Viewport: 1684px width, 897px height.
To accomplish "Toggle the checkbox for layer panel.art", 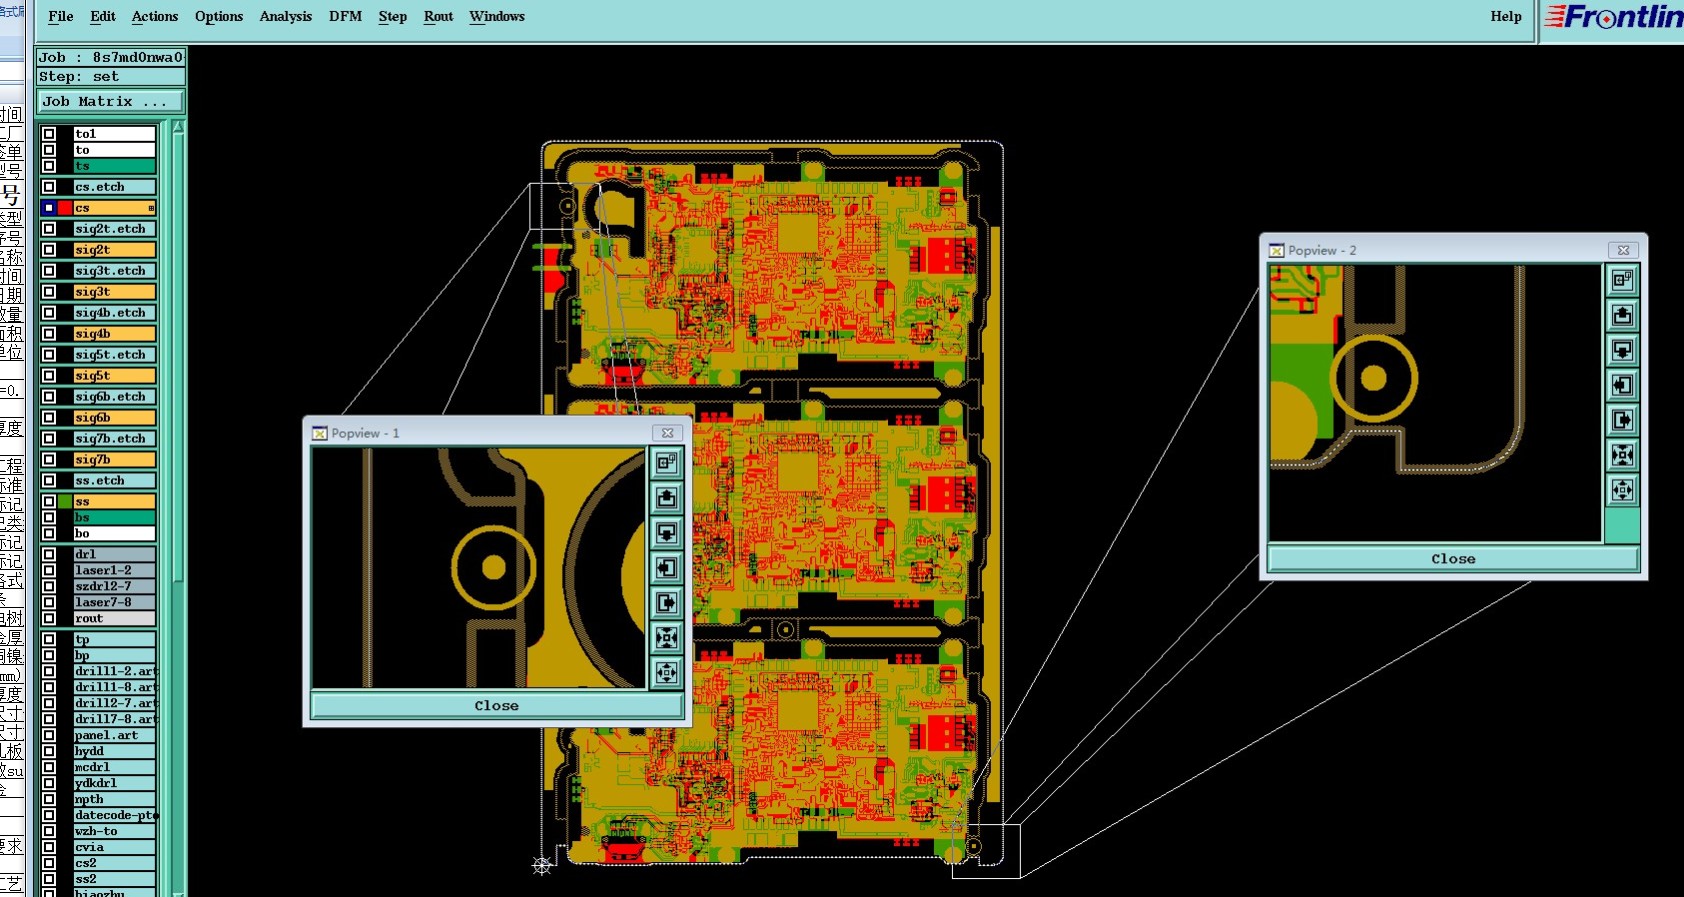I will tap(49, 735).
